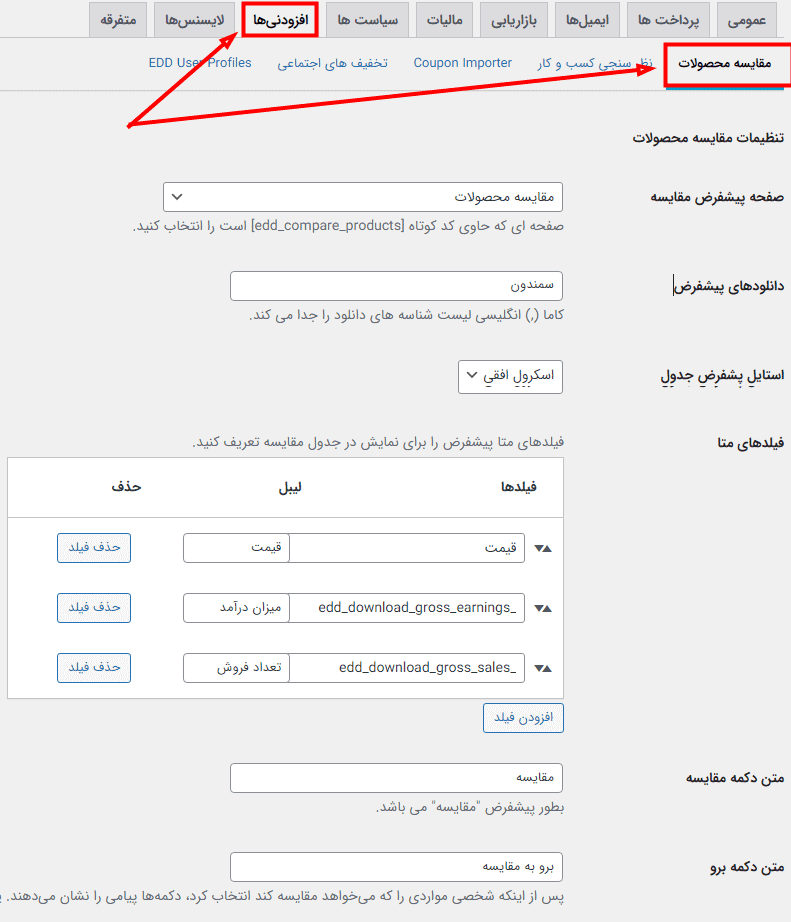Focus the دانلودهای پیشفرض input containing سمندون

pos(396,286)
